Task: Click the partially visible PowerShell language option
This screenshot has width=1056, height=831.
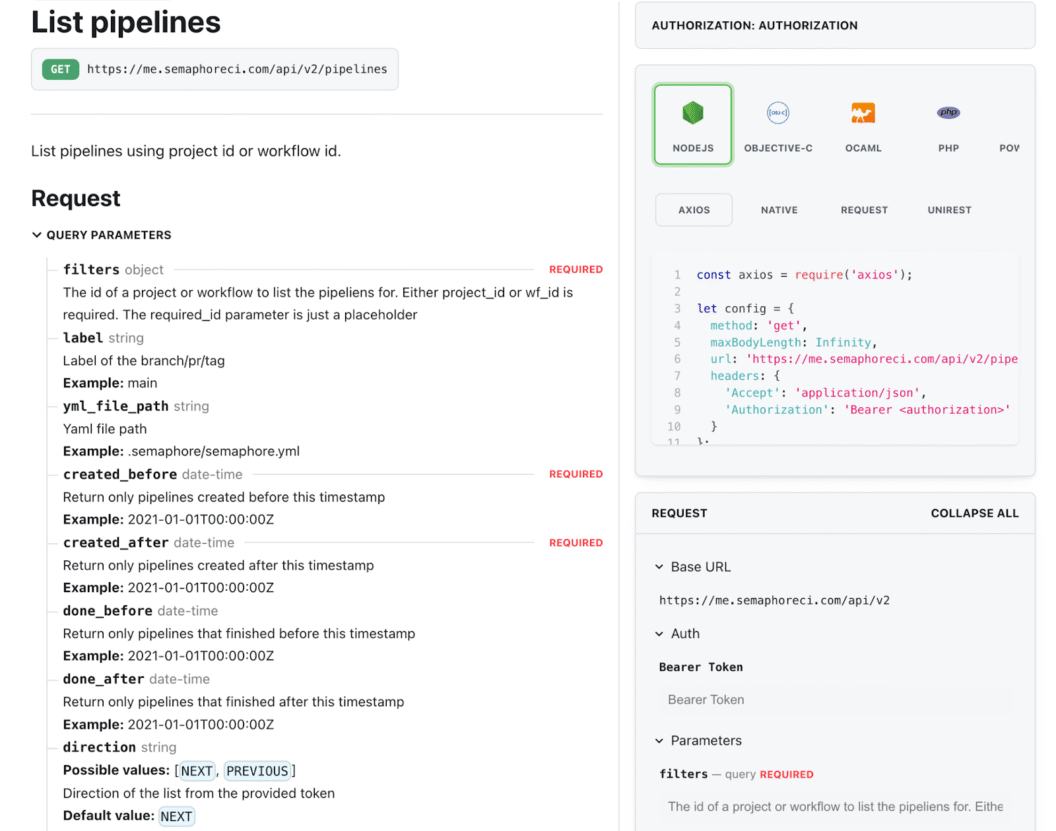Action: [x=1010, y=146]
